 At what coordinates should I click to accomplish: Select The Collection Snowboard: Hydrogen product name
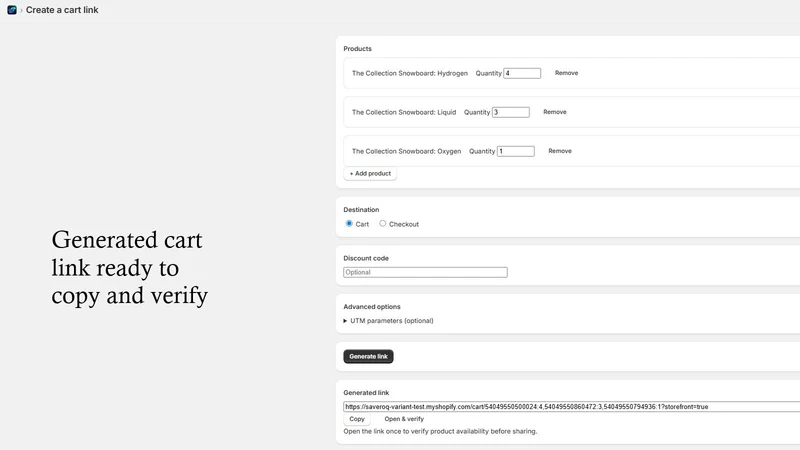410,73
